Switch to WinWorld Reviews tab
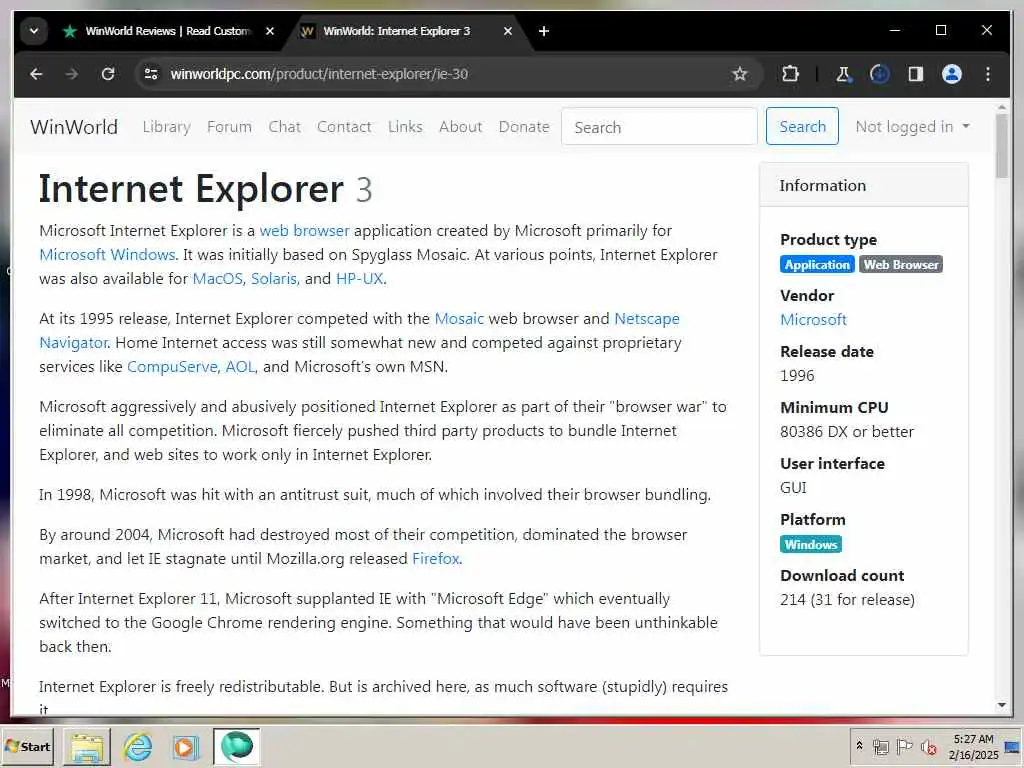The width and height of the screenshot is (1024, 768). 168,31
